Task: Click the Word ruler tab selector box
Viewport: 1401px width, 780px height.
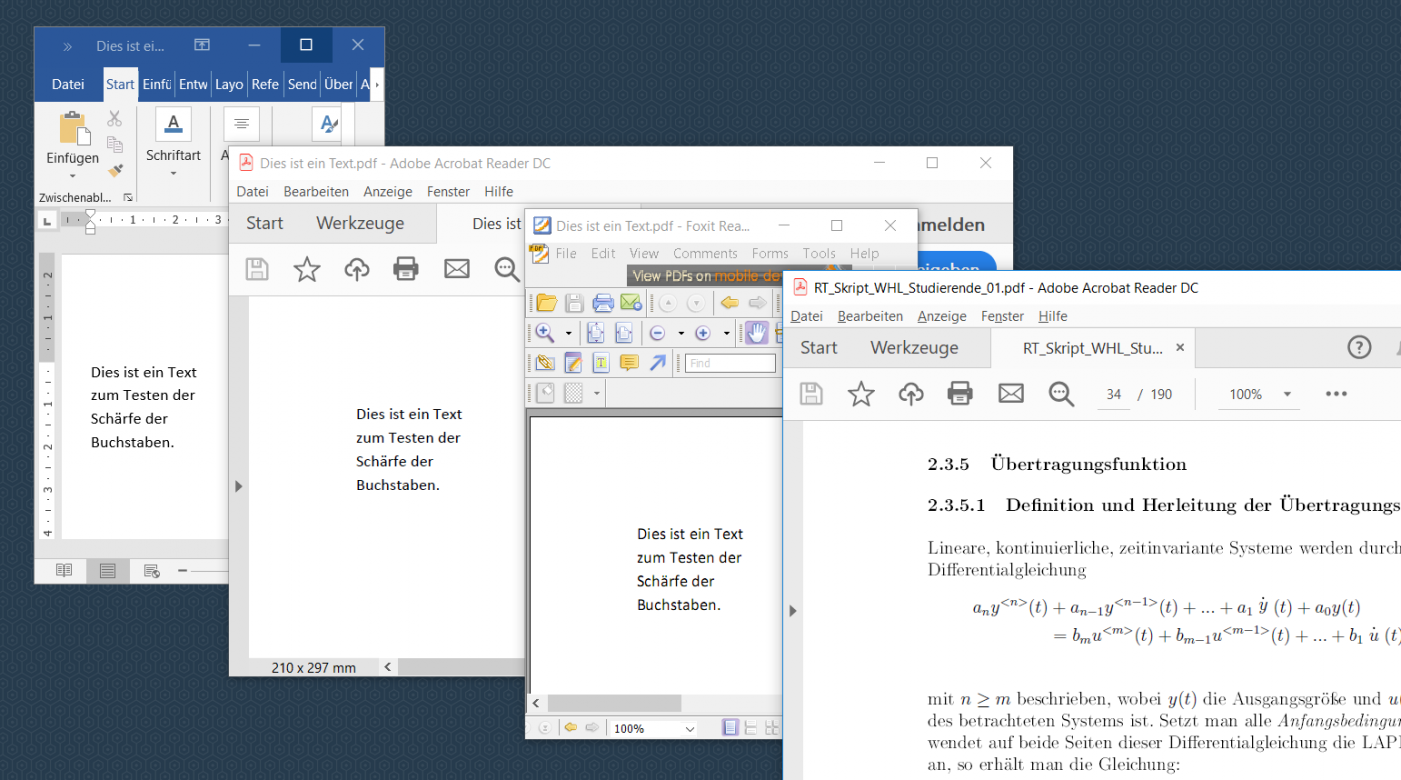Action: click(x=46, y=220)
